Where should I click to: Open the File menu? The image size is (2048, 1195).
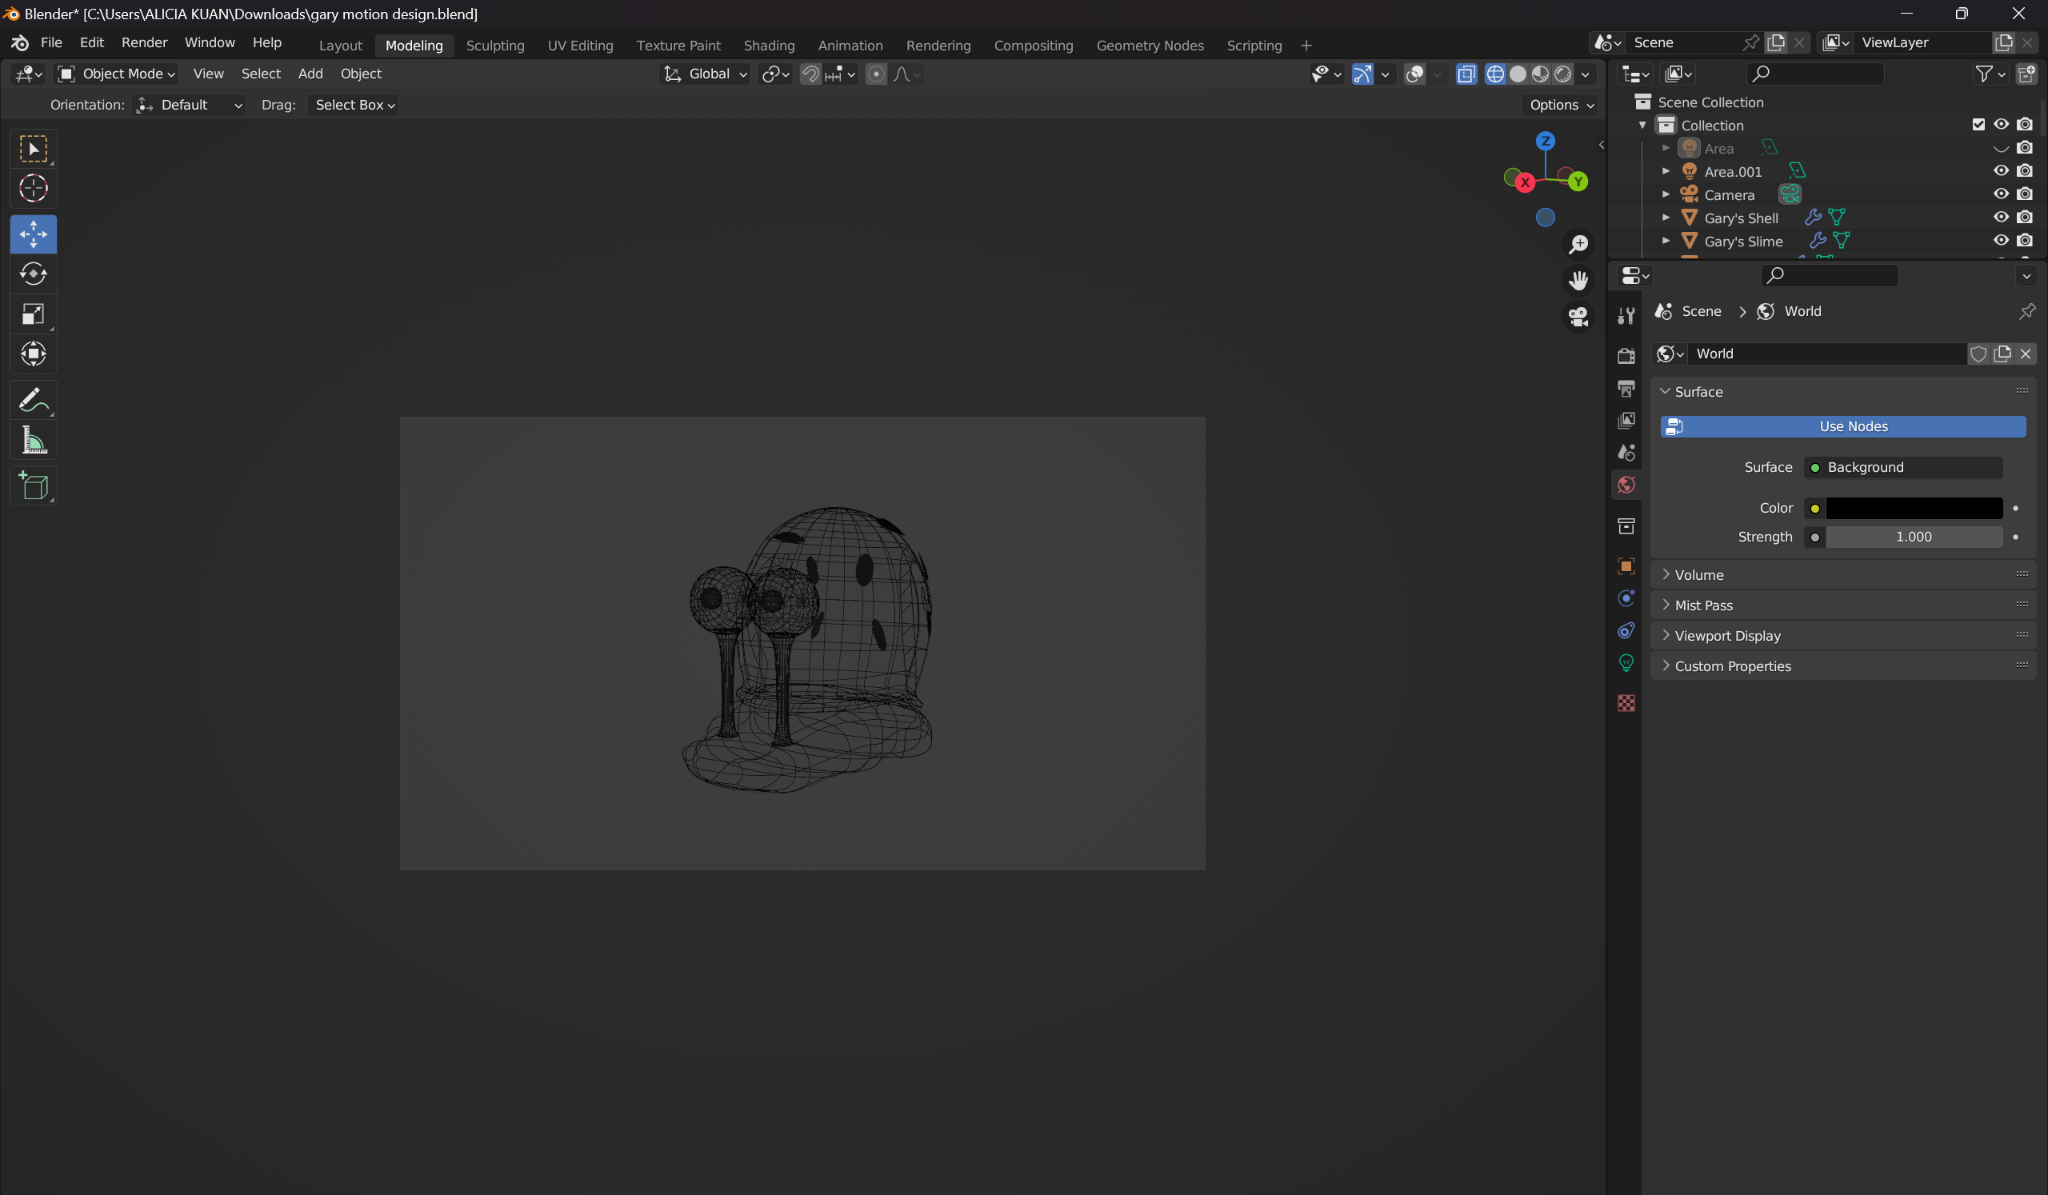[x=51, y=43]
